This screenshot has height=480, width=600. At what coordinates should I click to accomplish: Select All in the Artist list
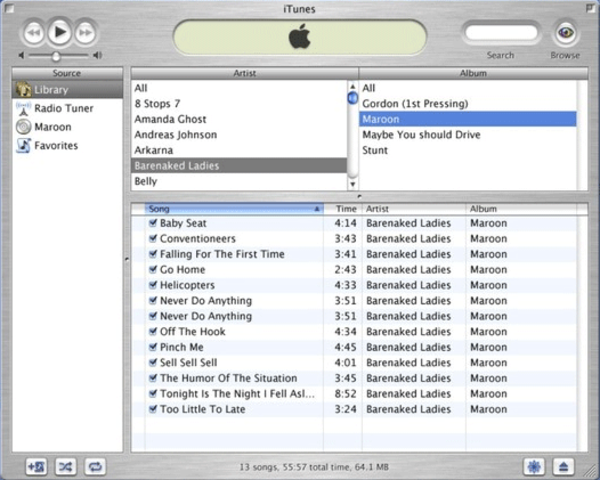pyautogui.click(x=239, y=88)
